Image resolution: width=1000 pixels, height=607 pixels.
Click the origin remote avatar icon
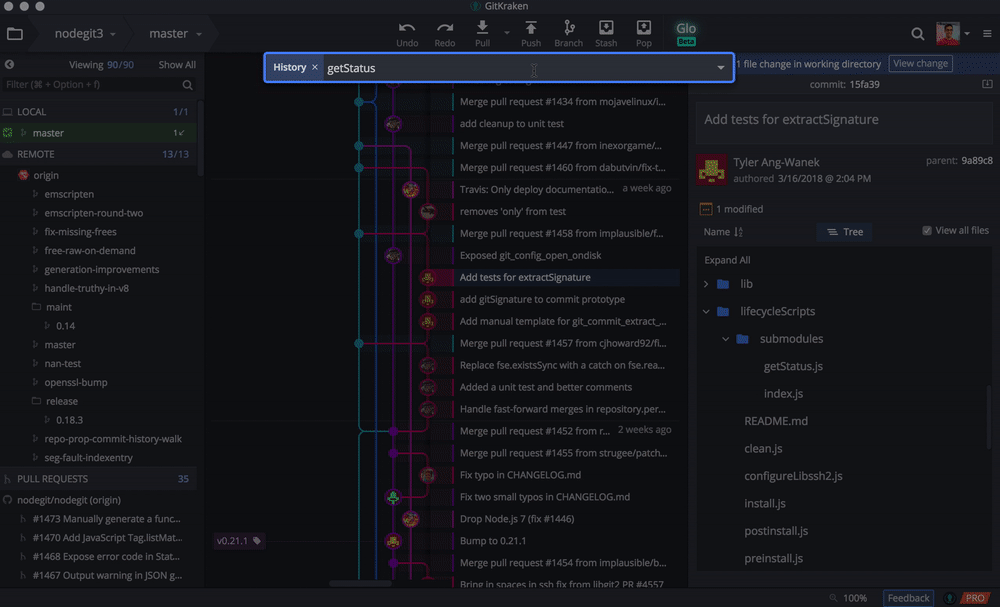click(x=24, y=175)
